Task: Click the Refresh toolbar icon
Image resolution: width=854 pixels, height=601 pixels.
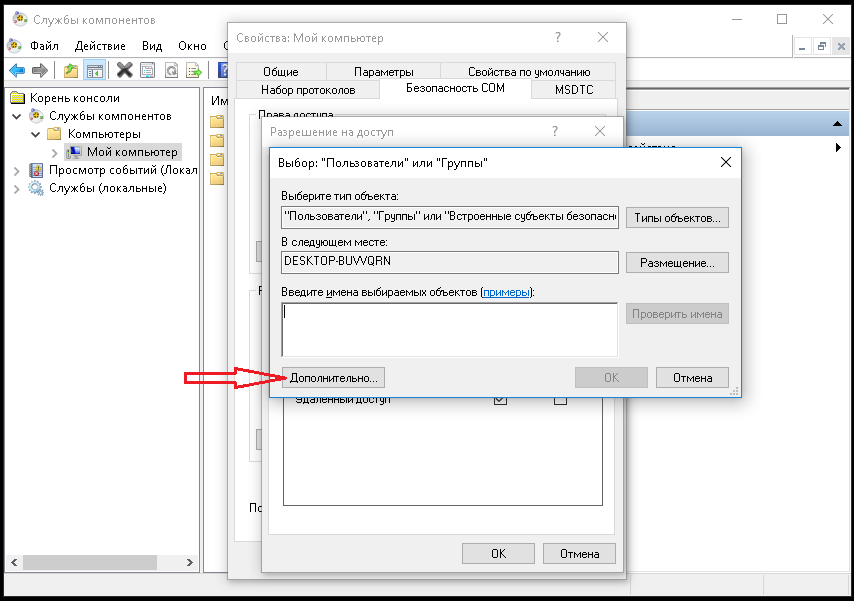Action: (x=171, y=70)
